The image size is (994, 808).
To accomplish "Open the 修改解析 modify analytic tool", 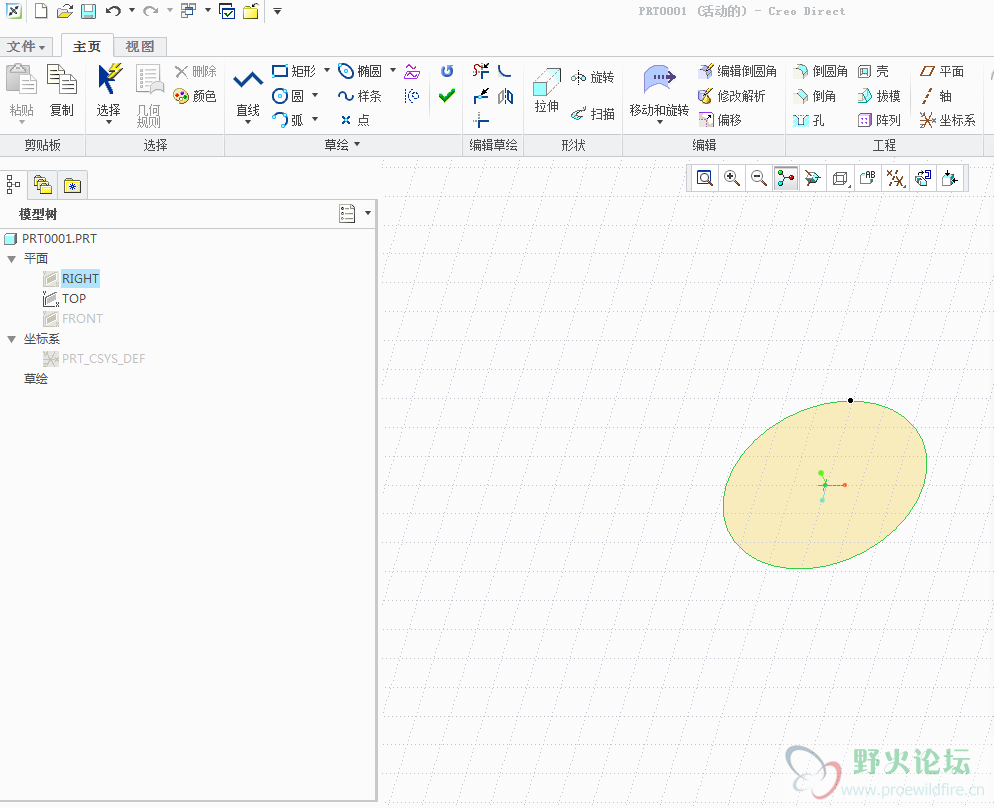I will point(732,96).
